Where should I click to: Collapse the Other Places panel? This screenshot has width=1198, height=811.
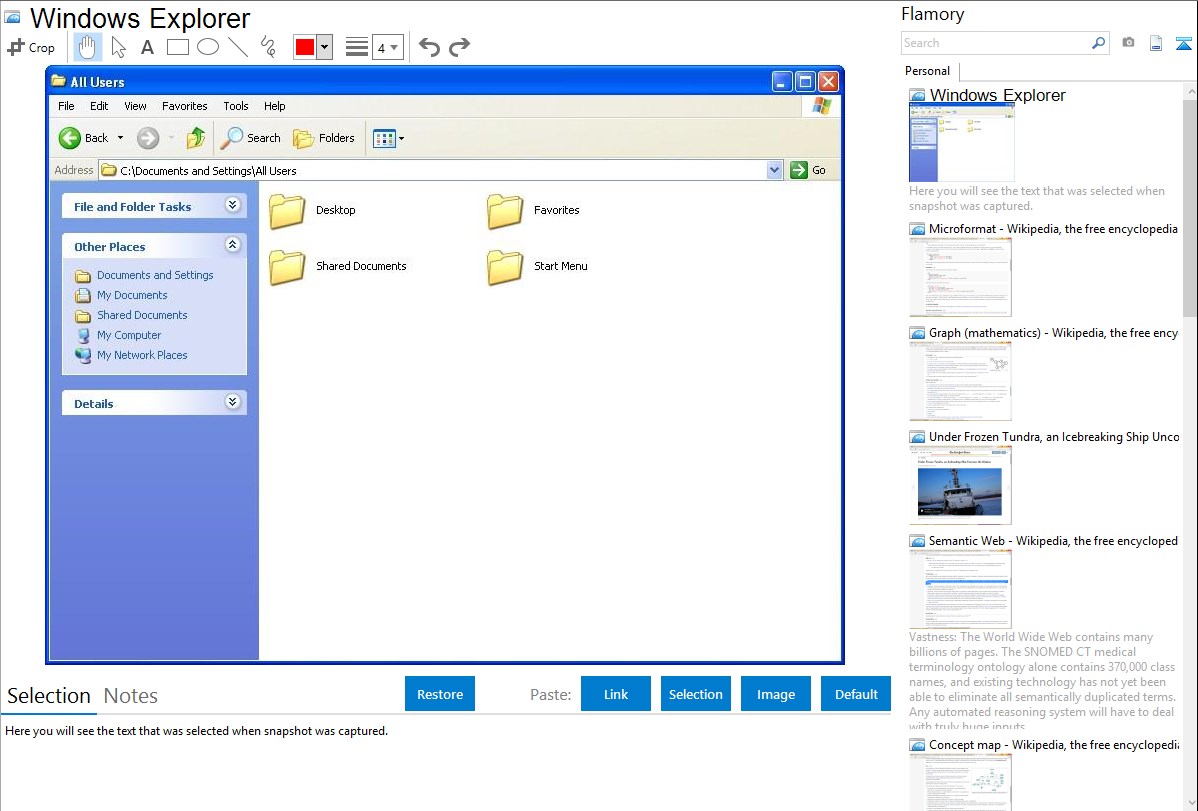[x=232, y=245]
